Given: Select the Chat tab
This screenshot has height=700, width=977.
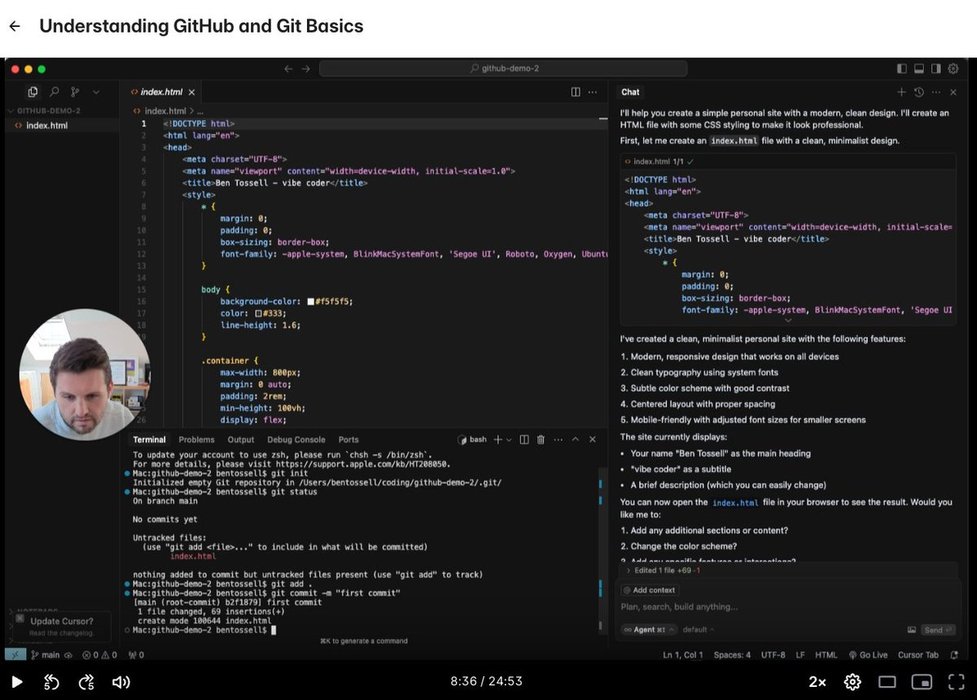Looking at the screenshot, I should pos(630,92).
